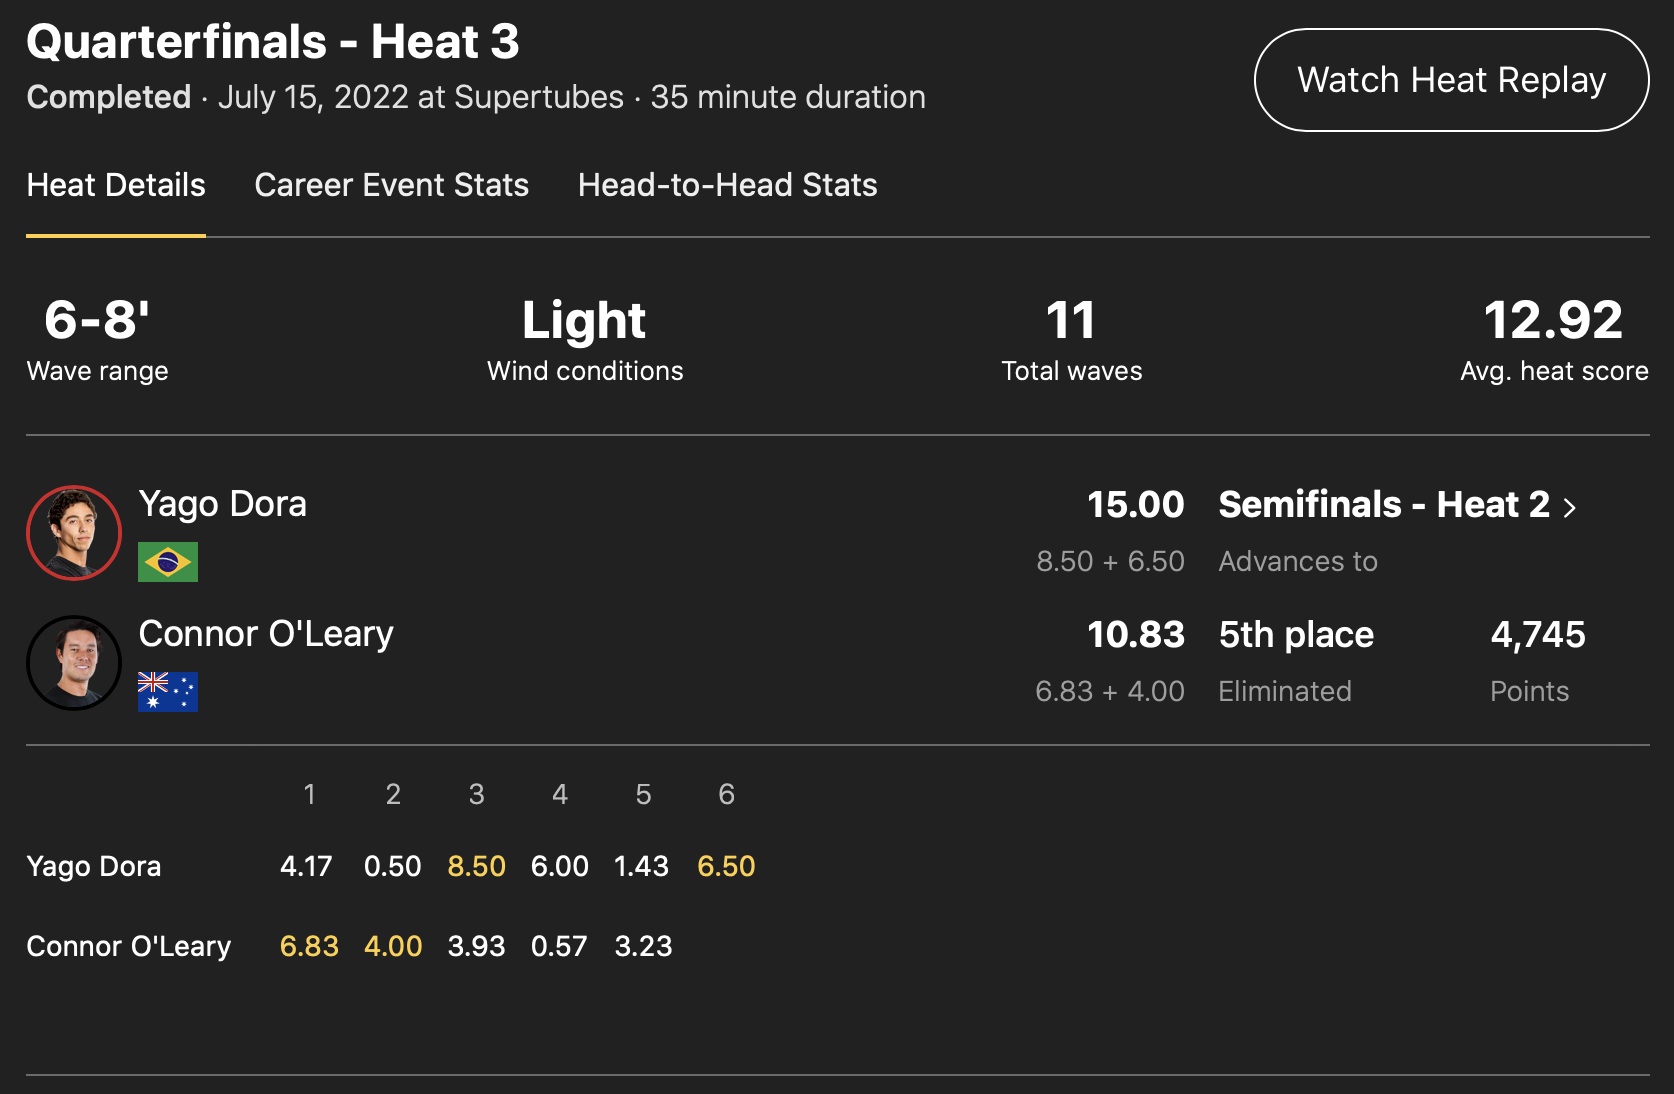Select Connor O'Leary's 6.83 wave score

pos(309,946)
